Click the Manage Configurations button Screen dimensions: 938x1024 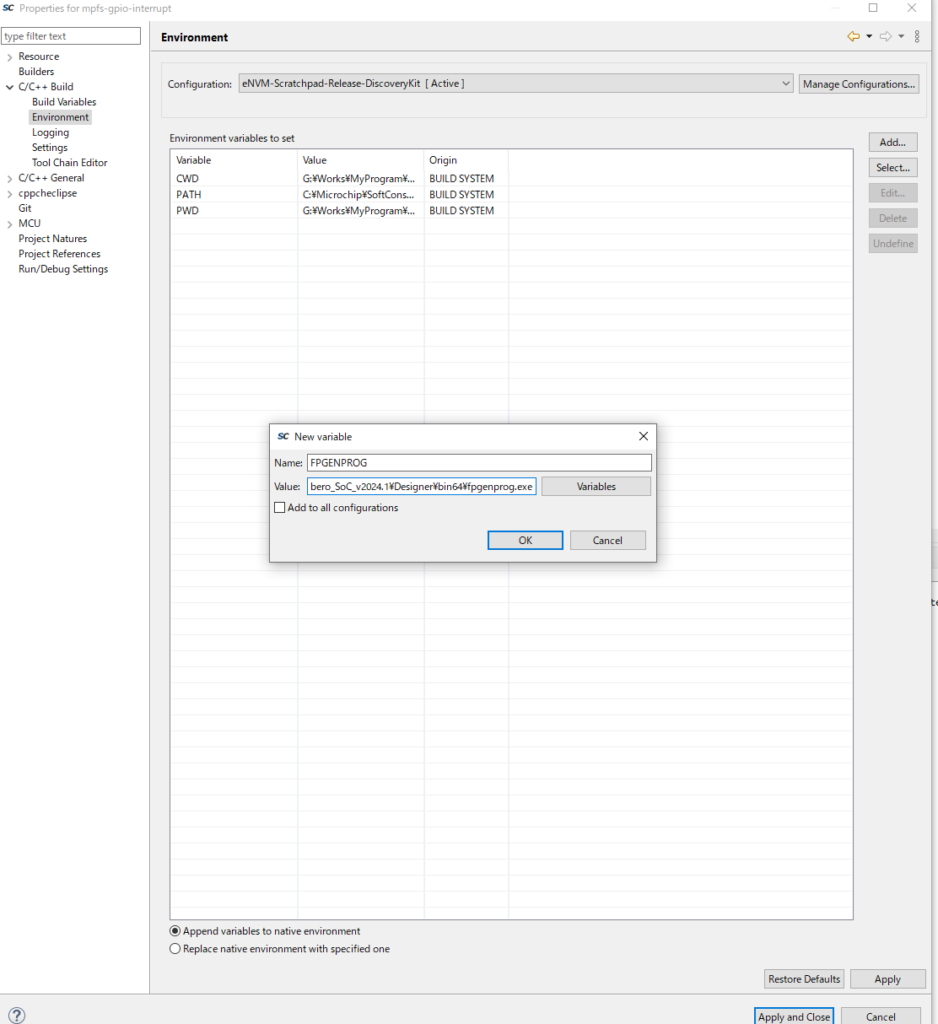pyautogui.click(x=858, y=84)
